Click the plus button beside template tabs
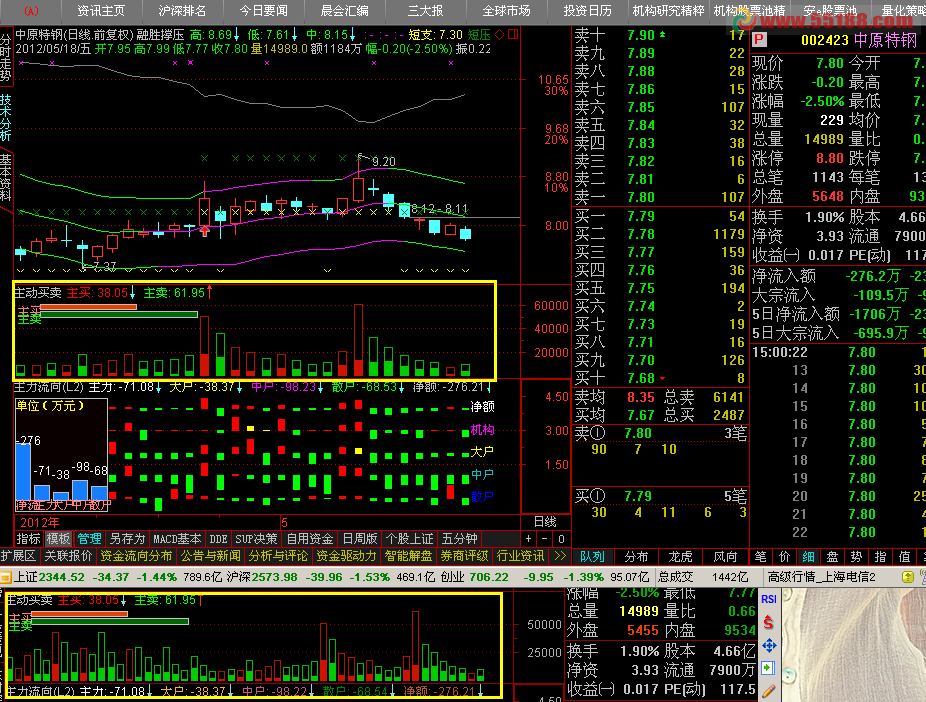This screenshot has height=702, width=926. pos(528,538)
